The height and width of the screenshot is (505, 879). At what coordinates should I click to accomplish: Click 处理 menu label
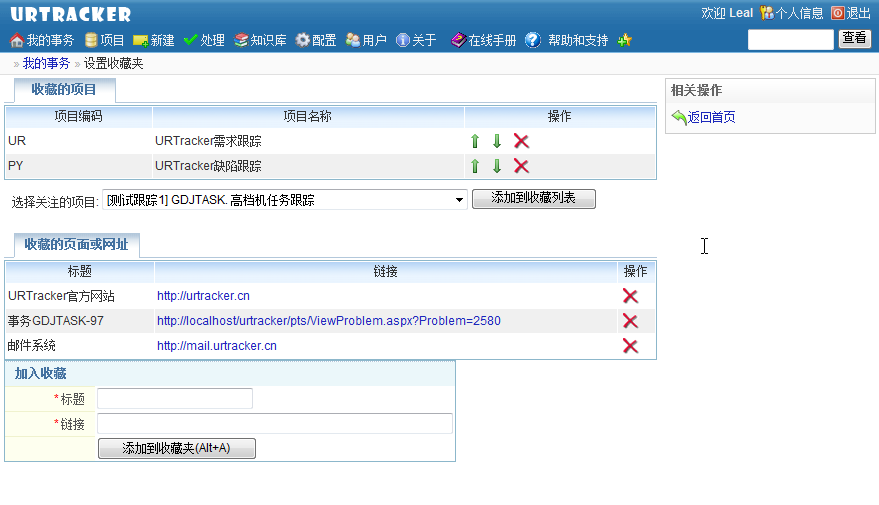click(212, 40)
